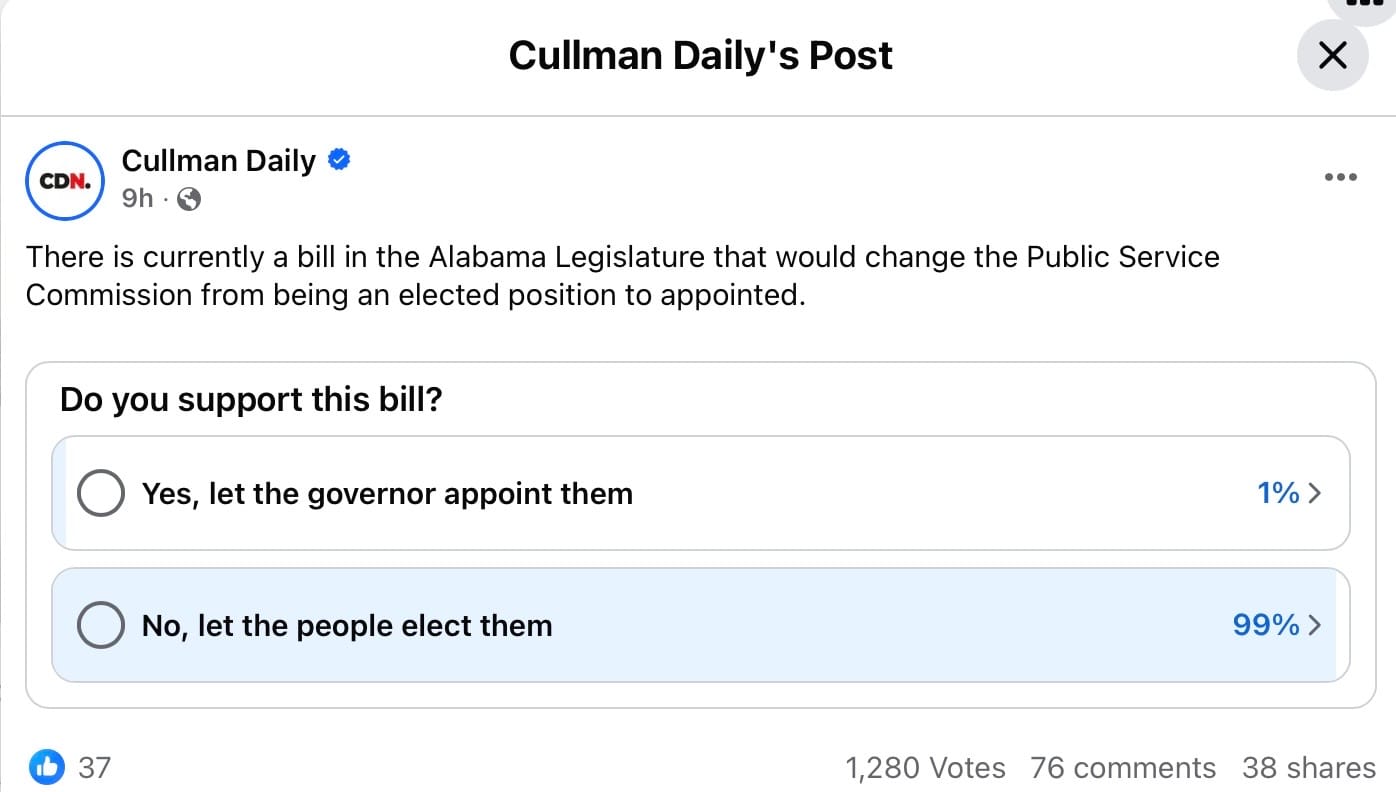The image size is (1396, 792).
Task: Click the 99% result percentage
Action: (x=1266, y=625)
